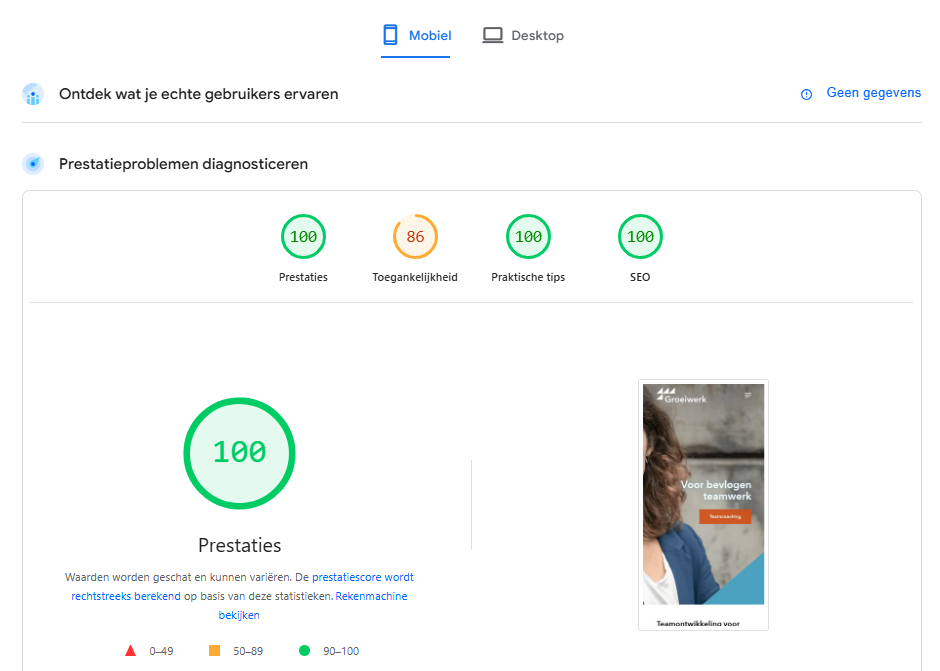Click the info icon next to Geen gegevens
The image size is (940, 671).
[806, 94]
